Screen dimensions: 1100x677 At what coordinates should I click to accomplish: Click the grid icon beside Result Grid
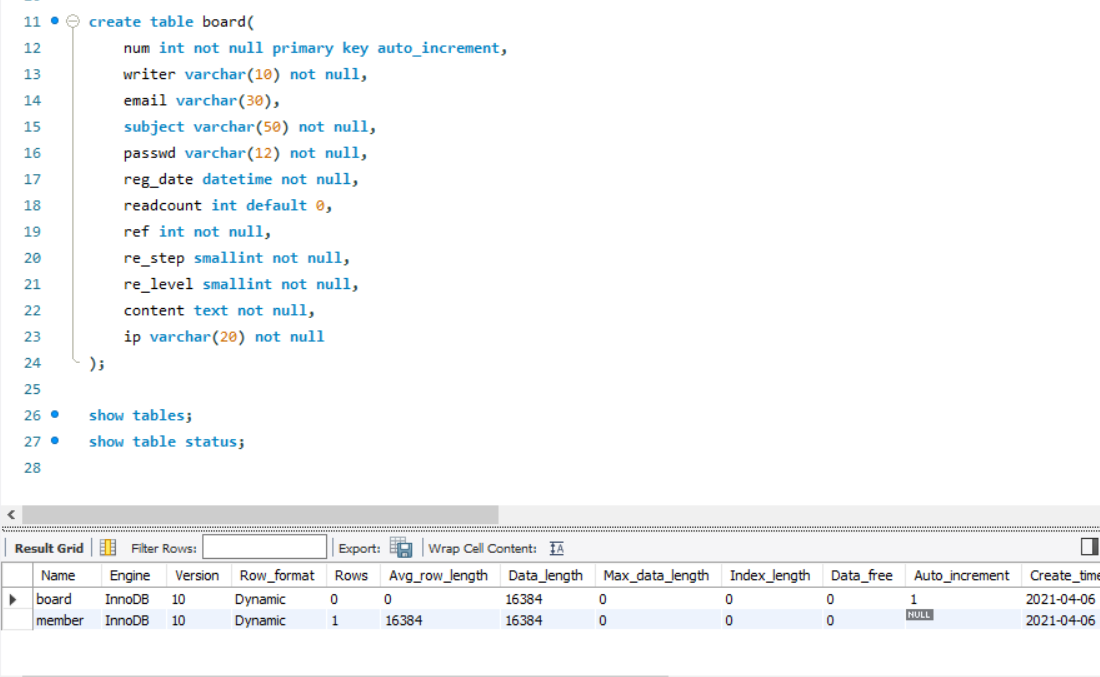pyautogui.click(x=108, y=547)
